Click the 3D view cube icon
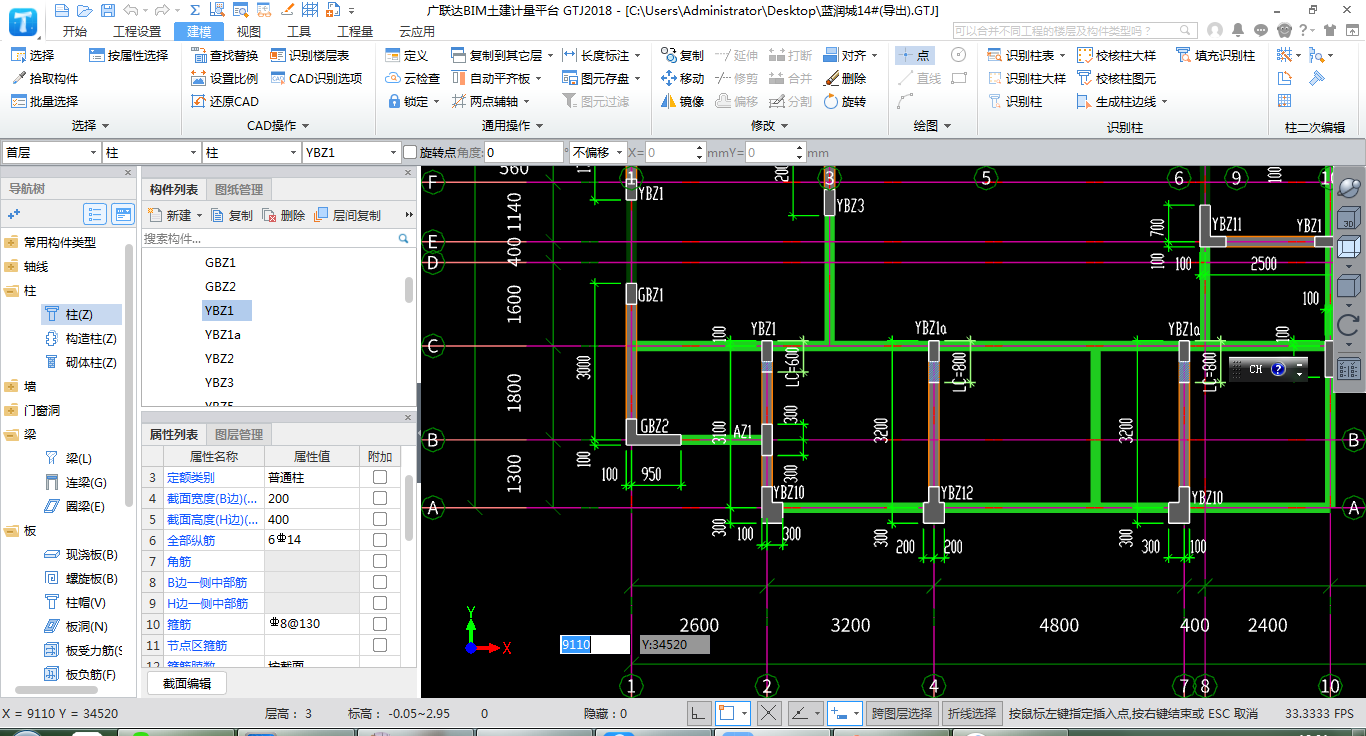This screenshot has height=736, width=1366. pyautogui.click(x=1349, y=217)
